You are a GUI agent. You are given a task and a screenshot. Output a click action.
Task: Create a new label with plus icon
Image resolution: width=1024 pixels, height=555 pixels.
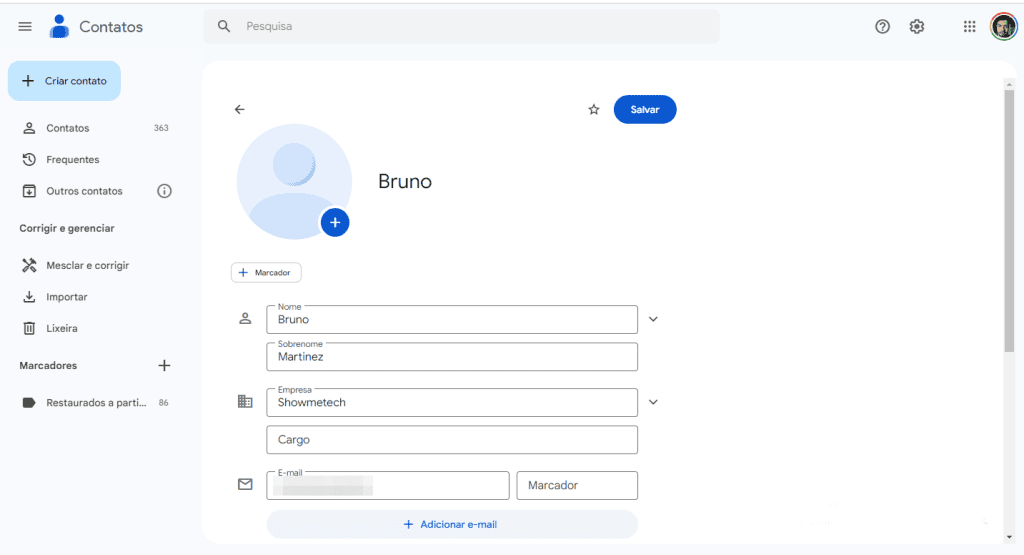(x=164, y=365)
